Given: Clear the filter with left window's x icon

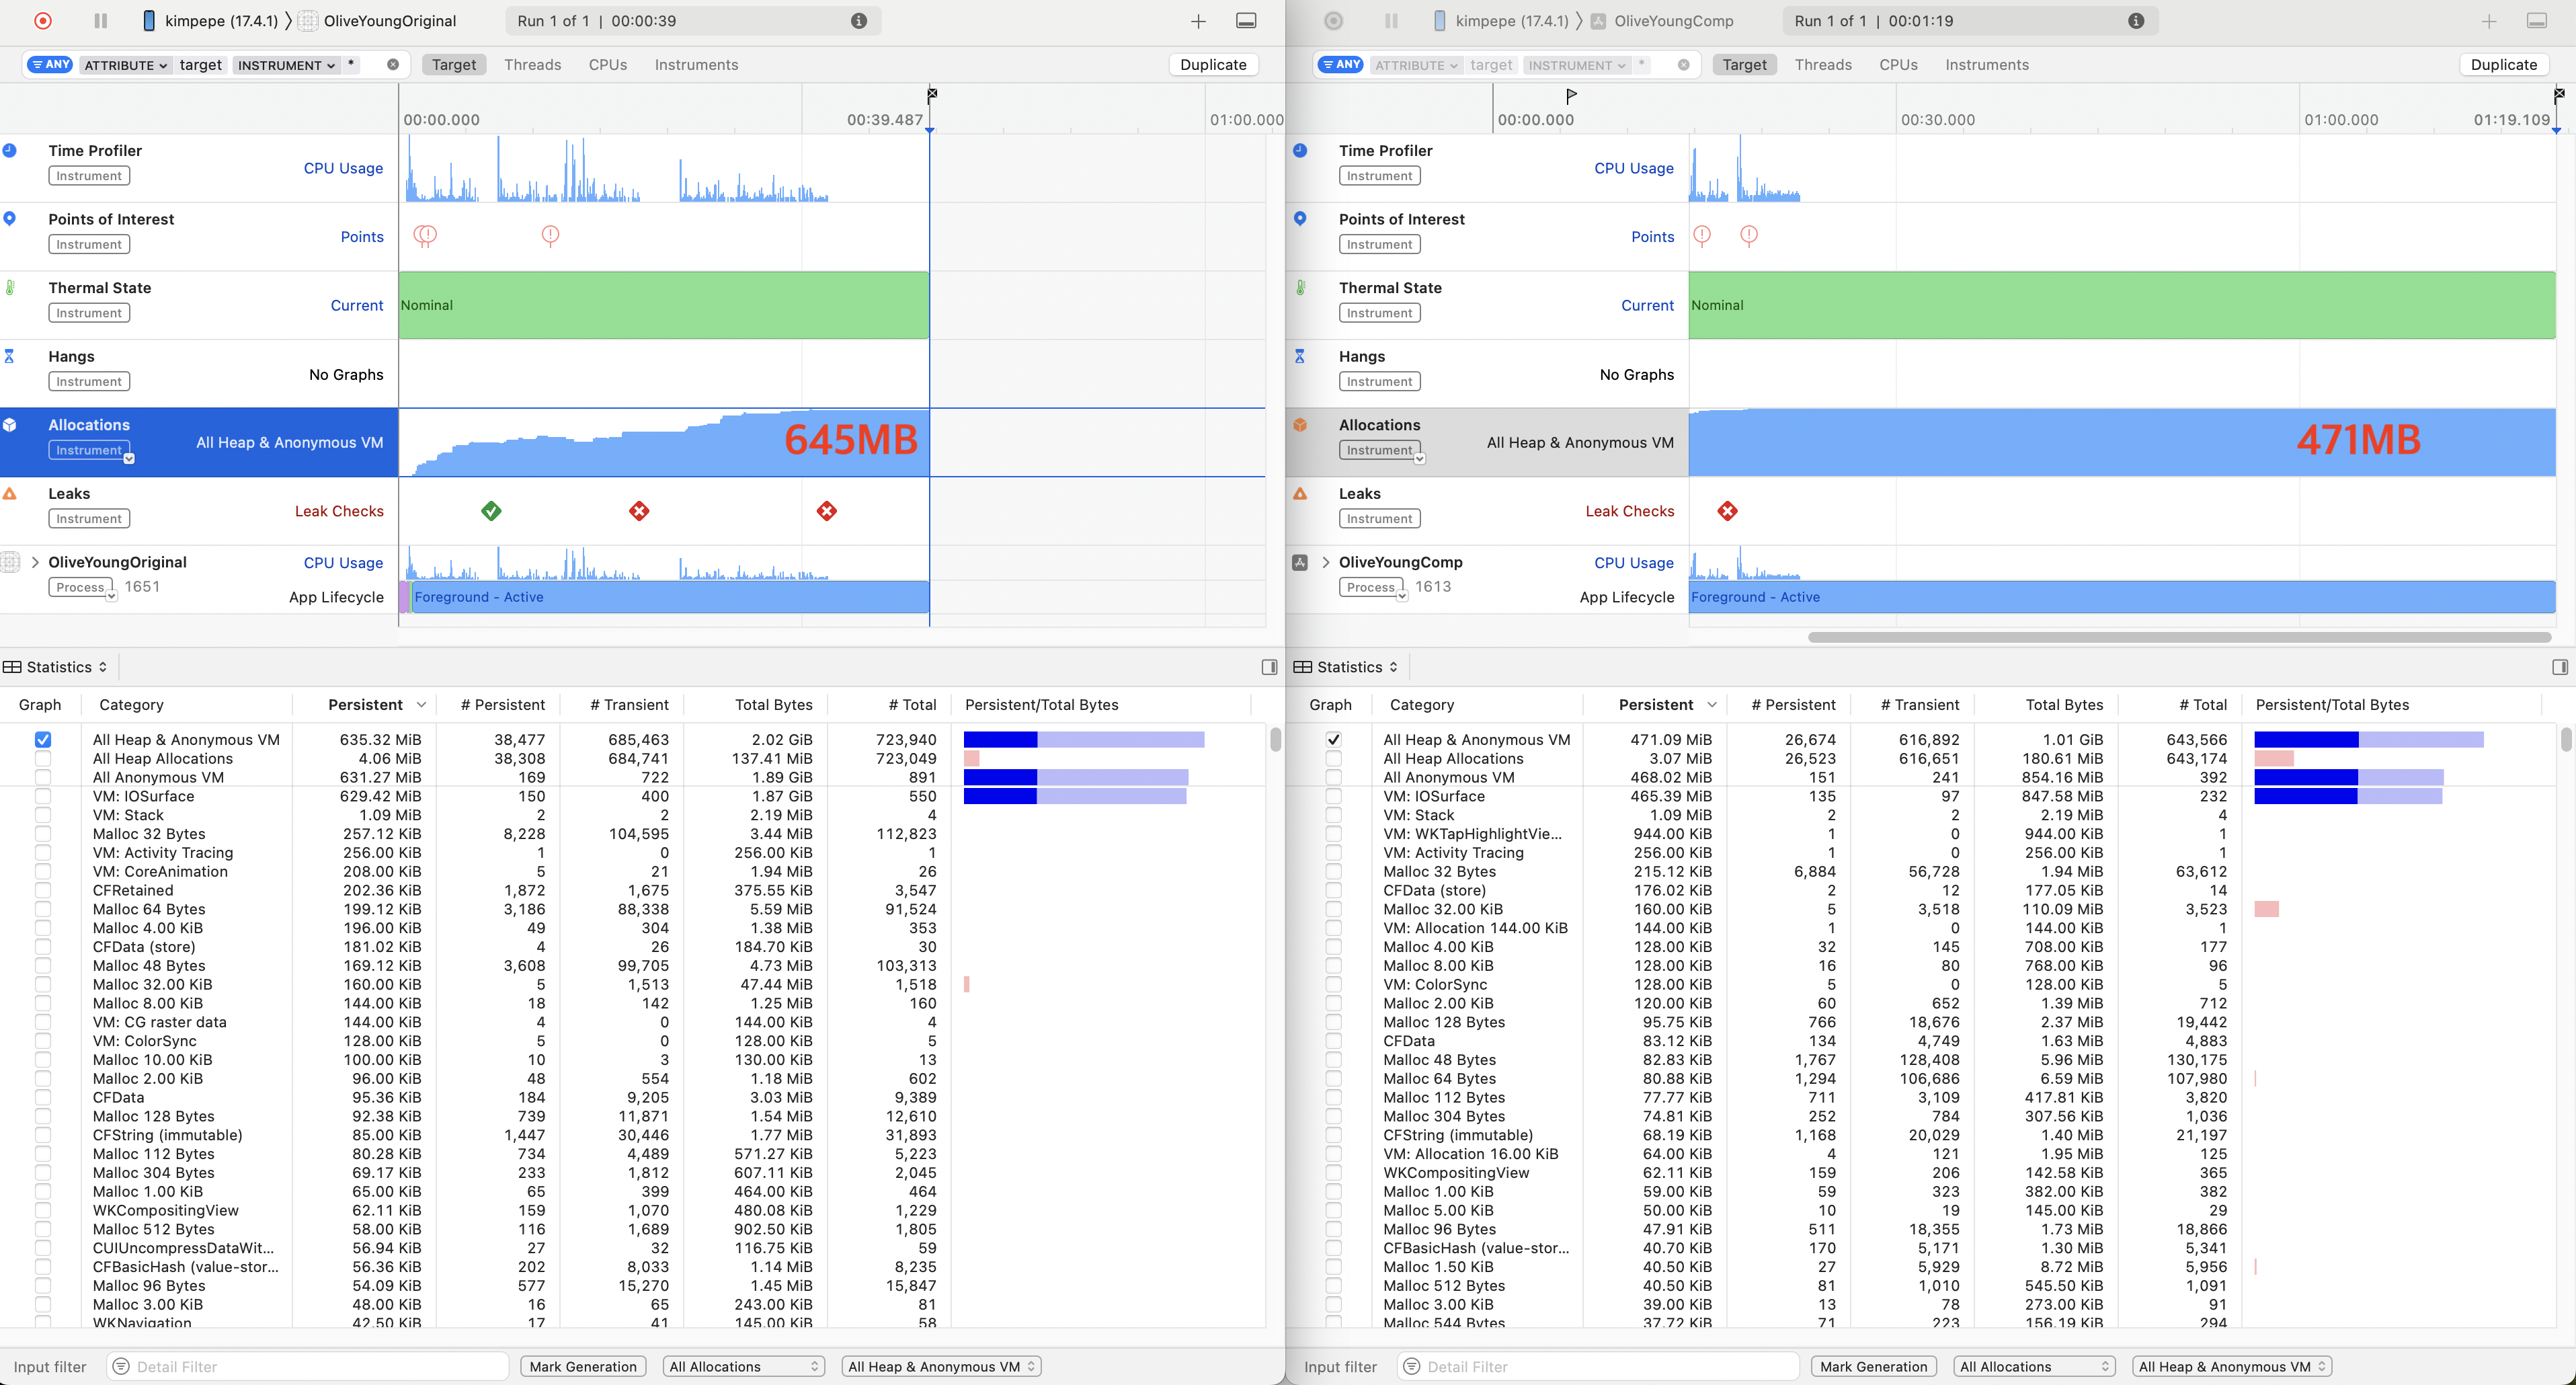Looking at the screenshot, I should coord(393,65).
